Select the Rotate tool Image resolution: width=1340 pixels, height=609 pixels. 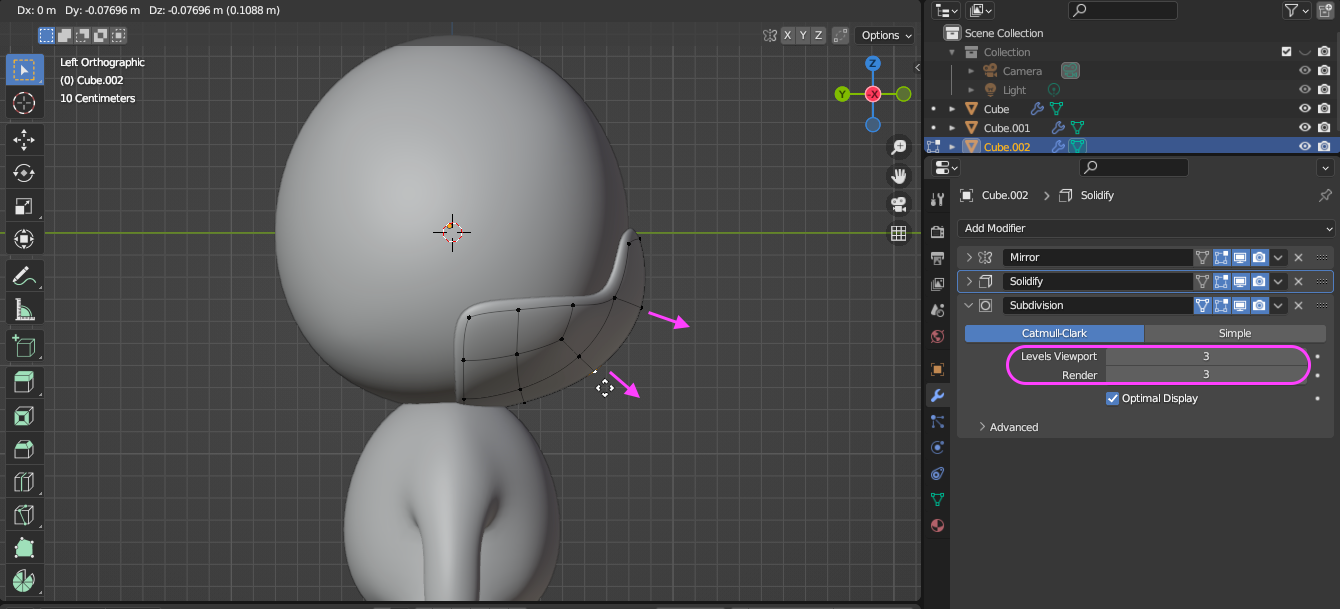coord(24,173)
